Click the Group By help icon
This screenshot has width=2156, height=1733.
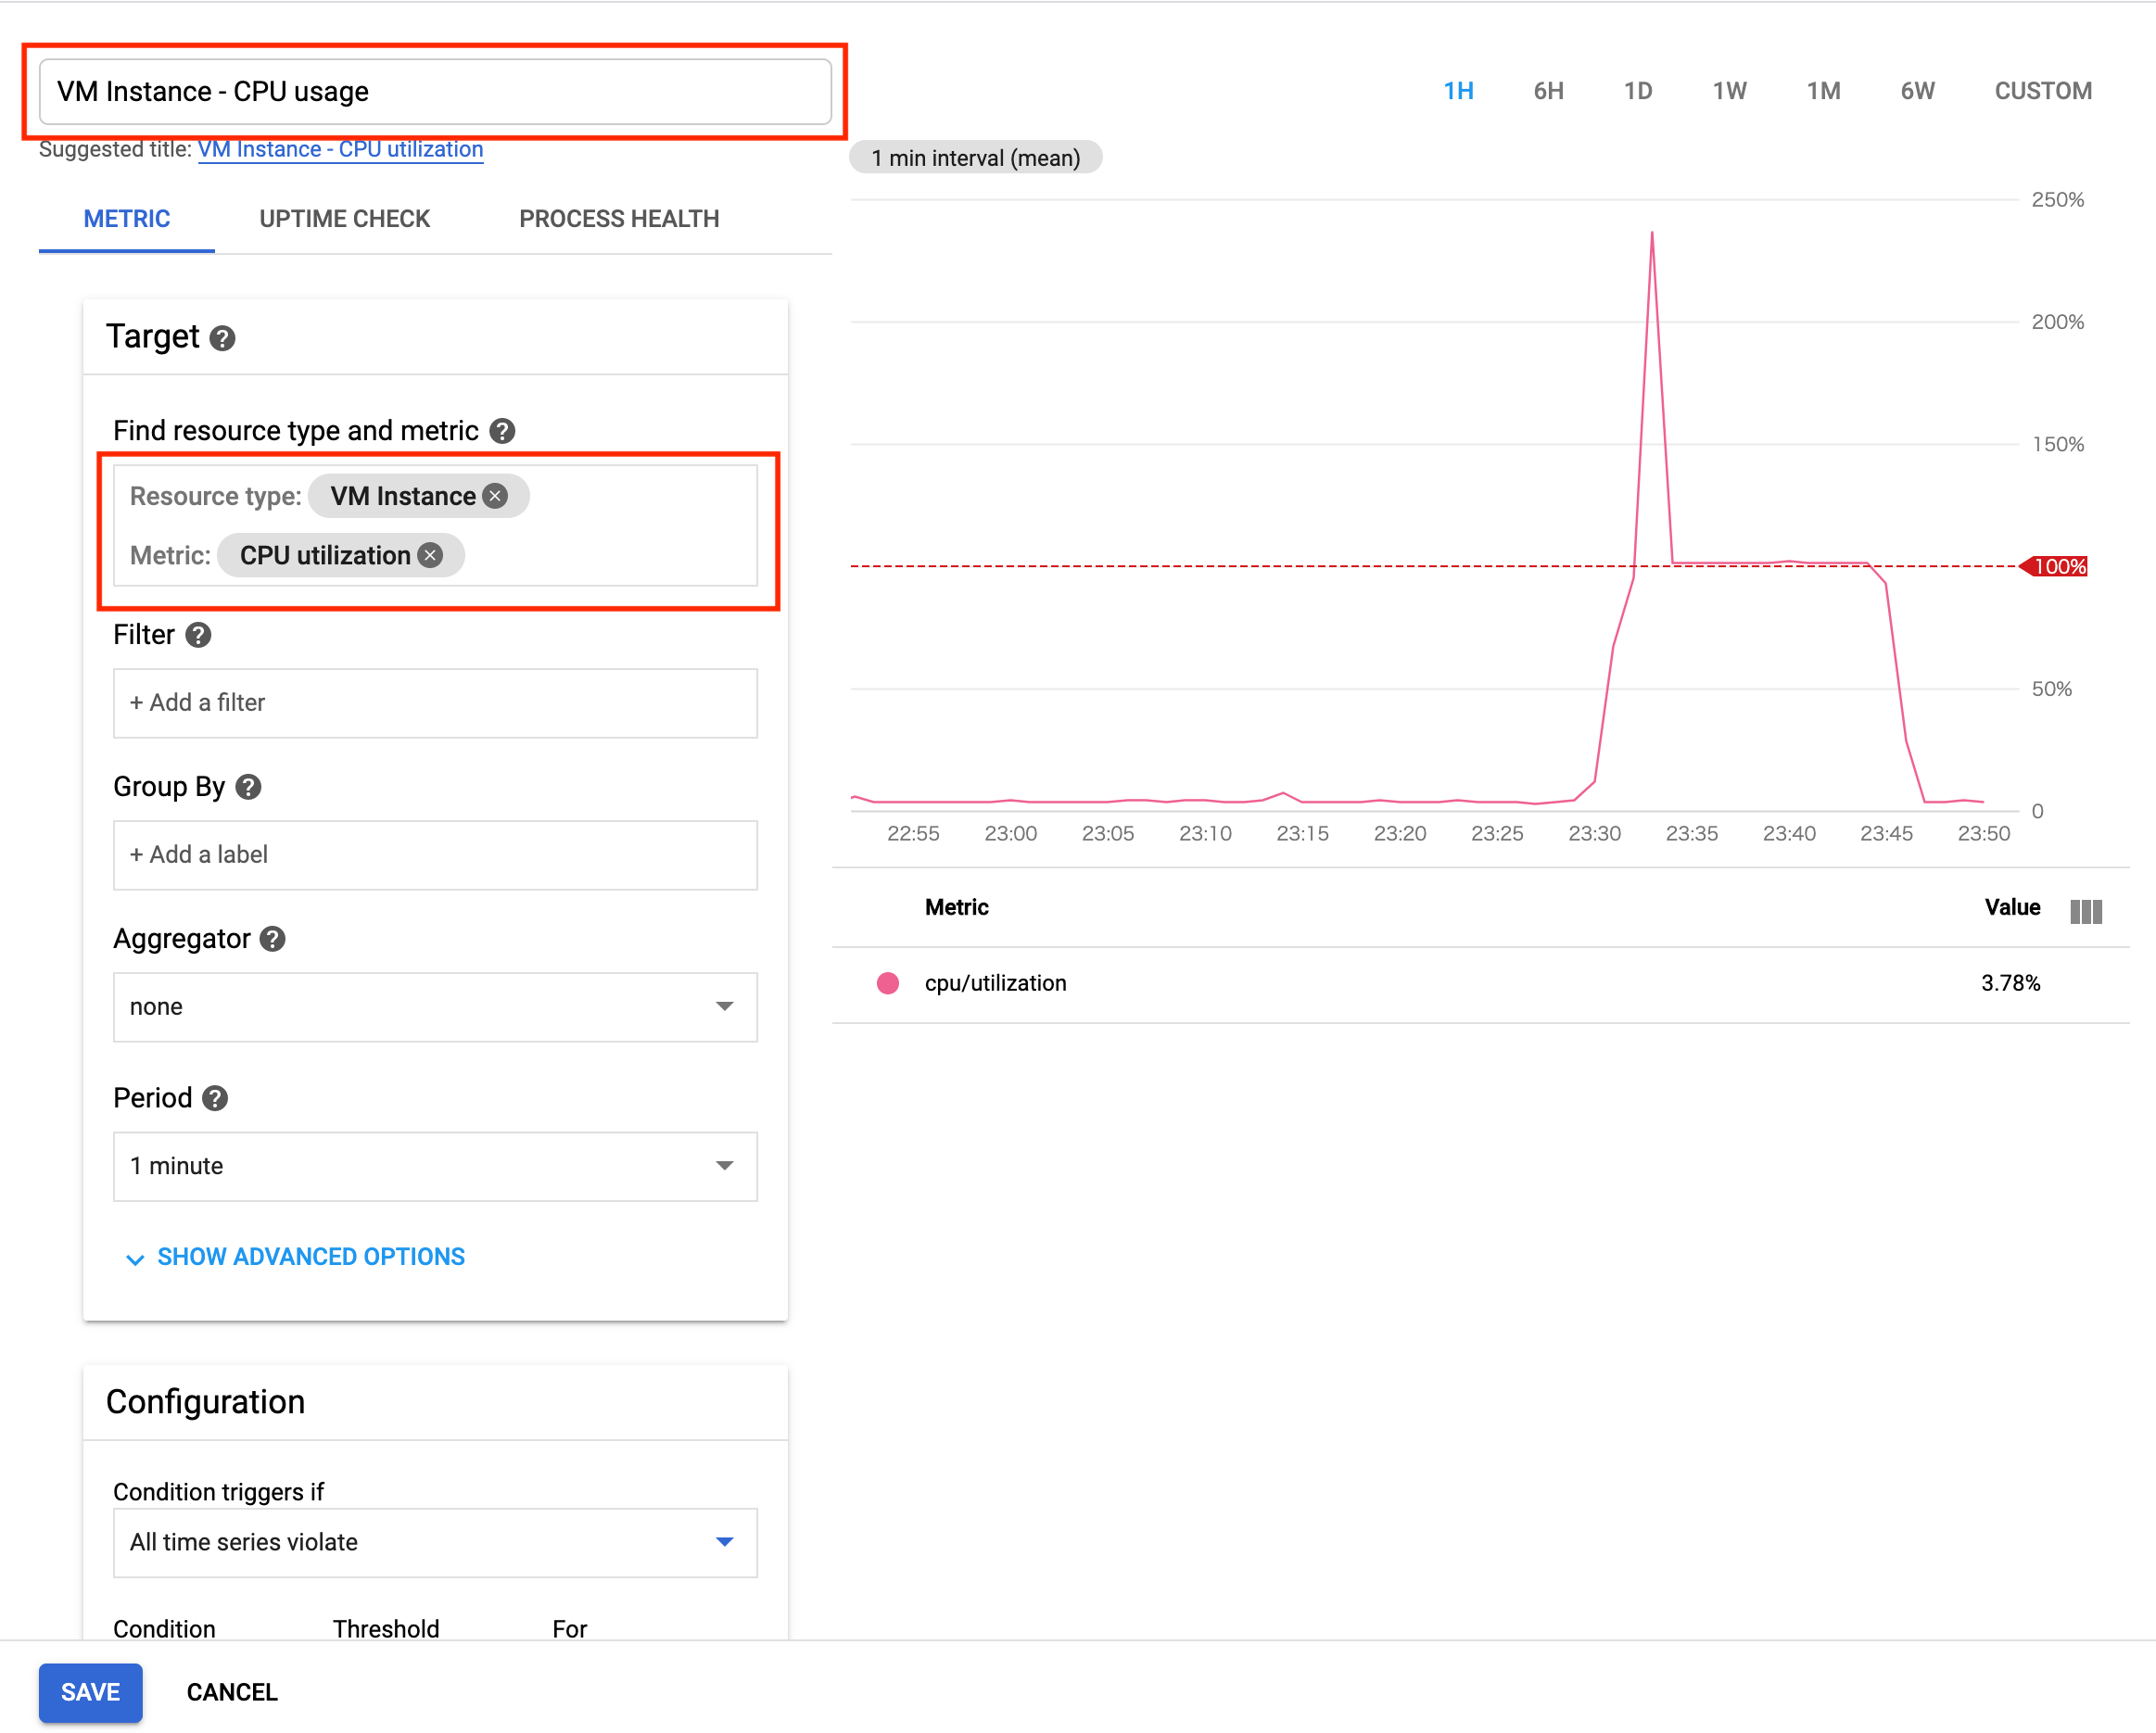pyautogui.click(x=248, y=787)
